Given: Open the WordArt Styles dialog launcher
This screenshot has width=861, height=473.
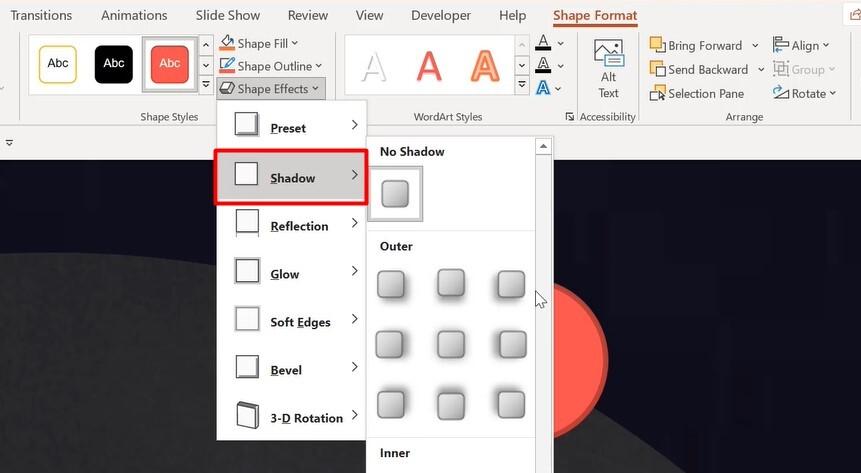Looking at the screenshot, I should tap(569, 116).
